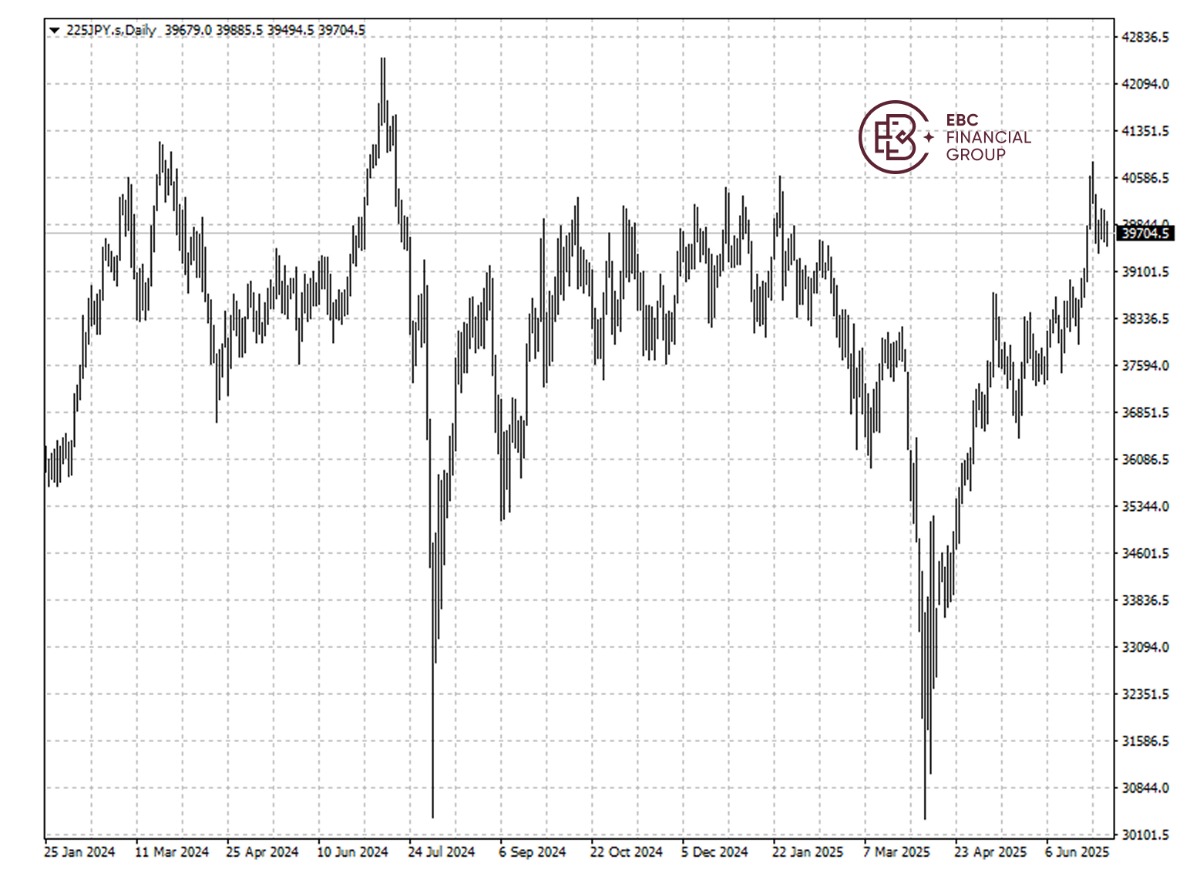Viewport: 1200px width, 883px height.
Task: Click the 30844.0 price axis label
Action: tap(1147, 789)
